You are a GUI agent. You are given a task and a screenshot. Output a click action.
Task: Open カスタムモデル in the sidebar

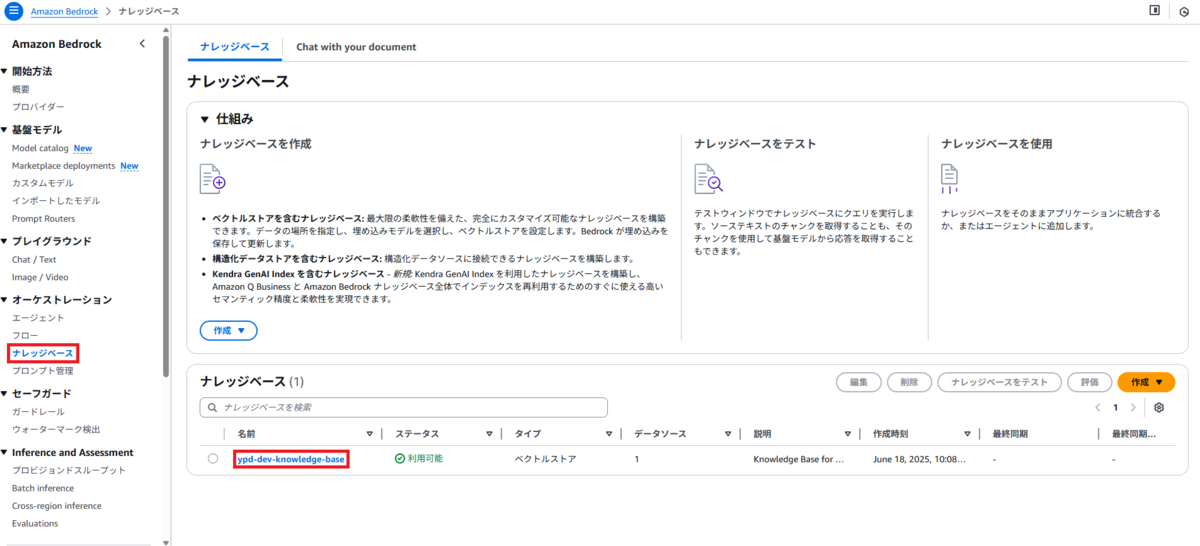[x=43, y=183]
